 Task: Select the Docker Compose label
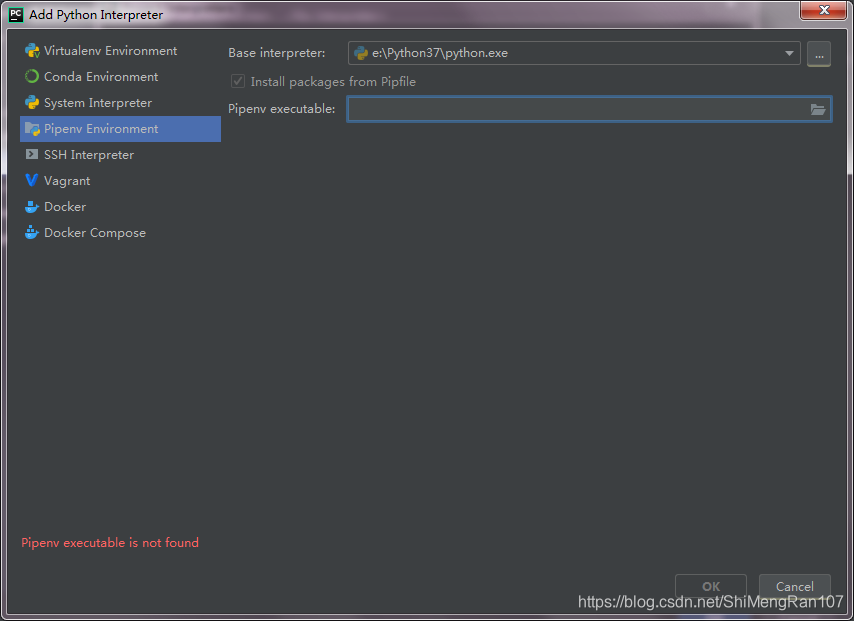(95, 233)
